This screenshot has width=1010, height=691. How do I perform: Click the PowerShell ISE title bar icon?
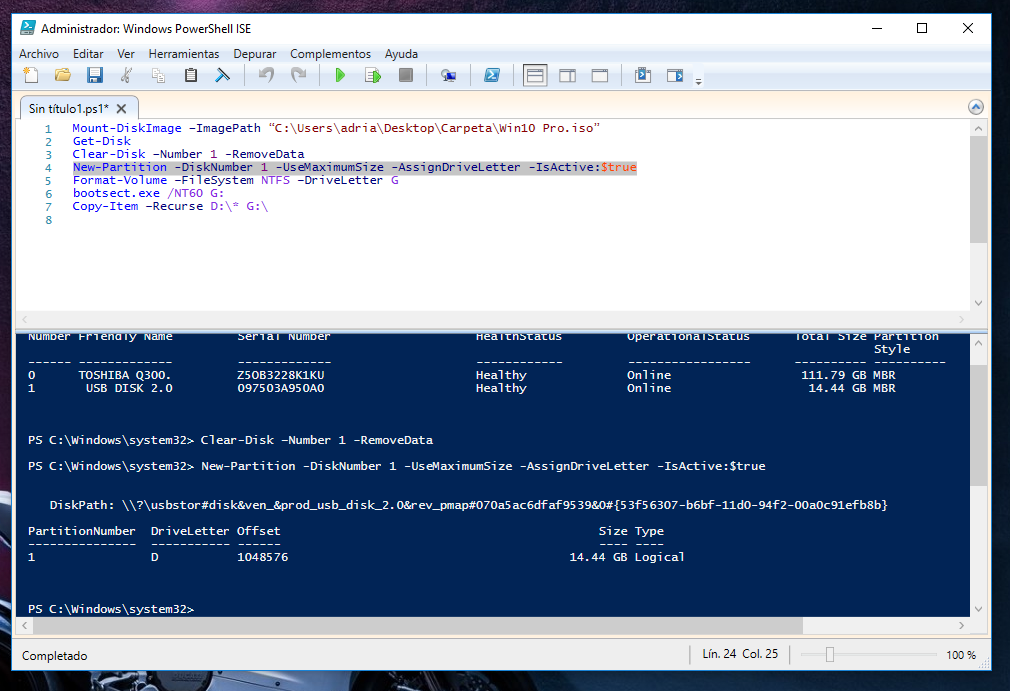coord(28,28)
